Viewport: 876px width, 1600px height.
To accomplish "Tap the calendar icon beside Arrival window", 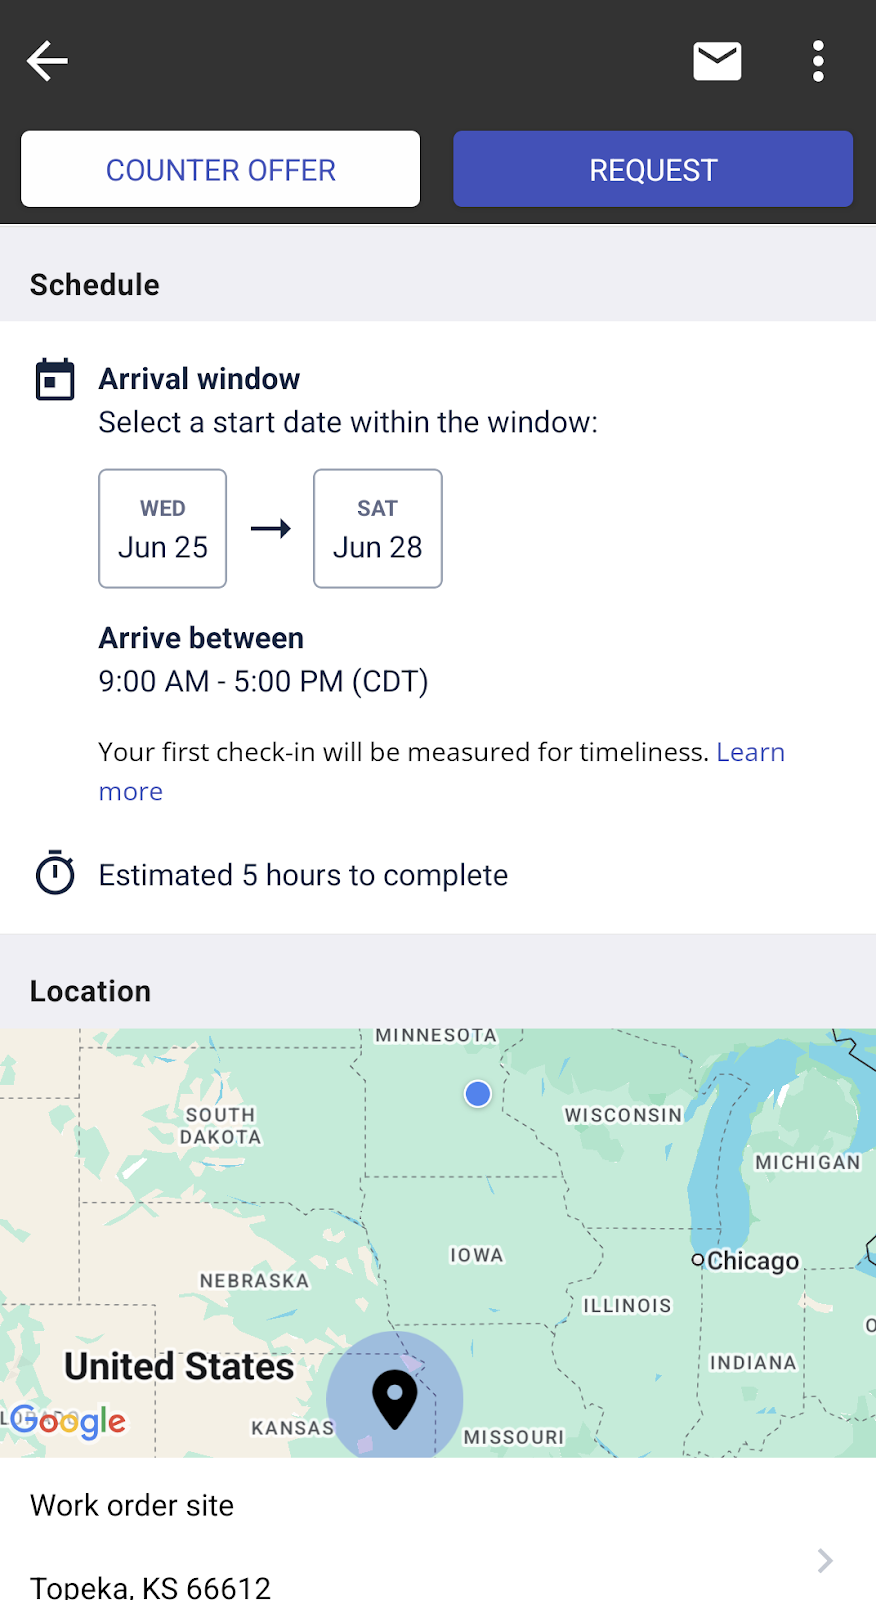I will (x=55, y=379).
